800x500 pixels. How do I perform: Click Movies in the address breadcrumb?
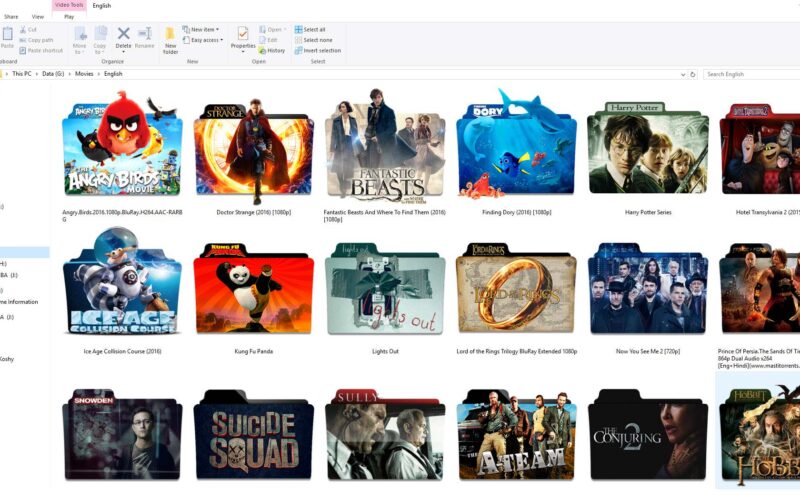(x=84, y=74)
